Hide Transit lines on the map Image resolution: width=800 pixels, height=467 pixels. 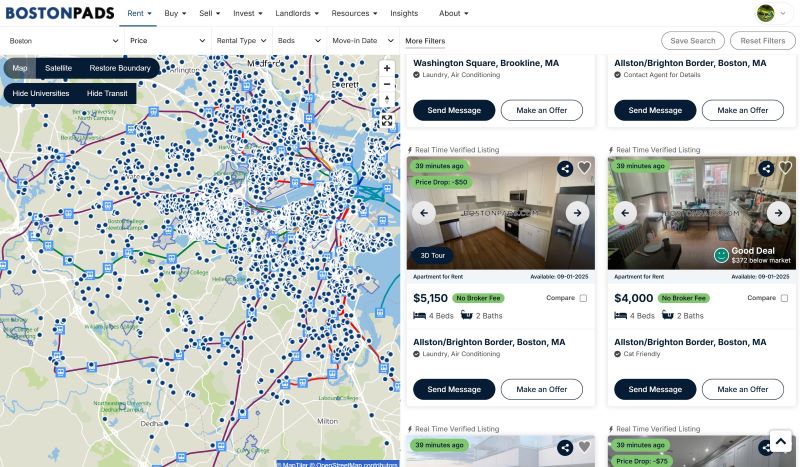[107, 93]
